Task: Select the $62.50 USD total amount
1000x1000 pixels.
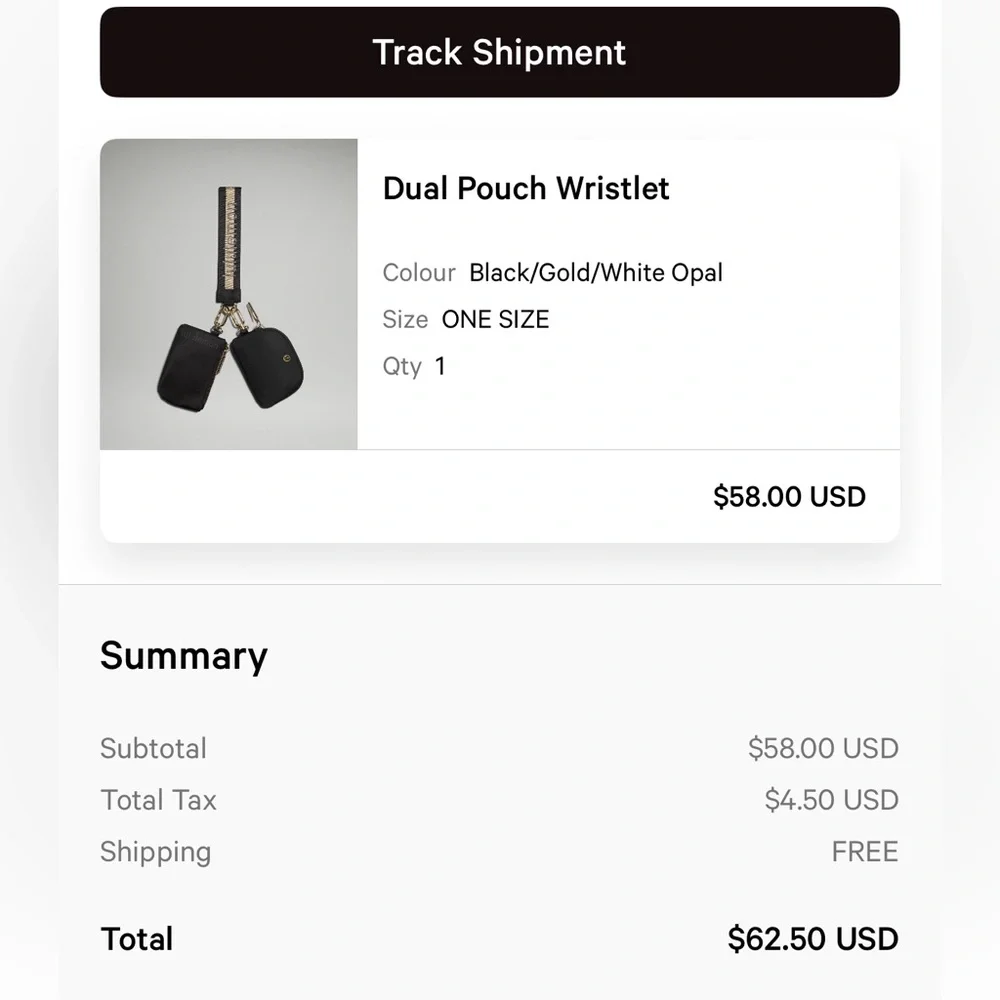Action: tap(813, 939)
